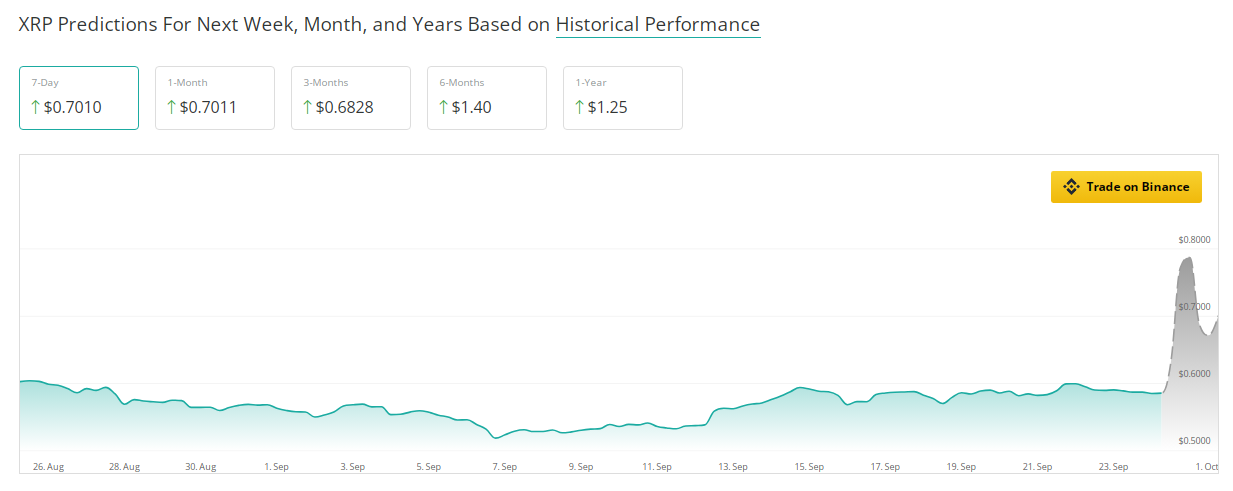Switch to the 1-Month prediction tab

pyautogui.click(x=215, y=98)
